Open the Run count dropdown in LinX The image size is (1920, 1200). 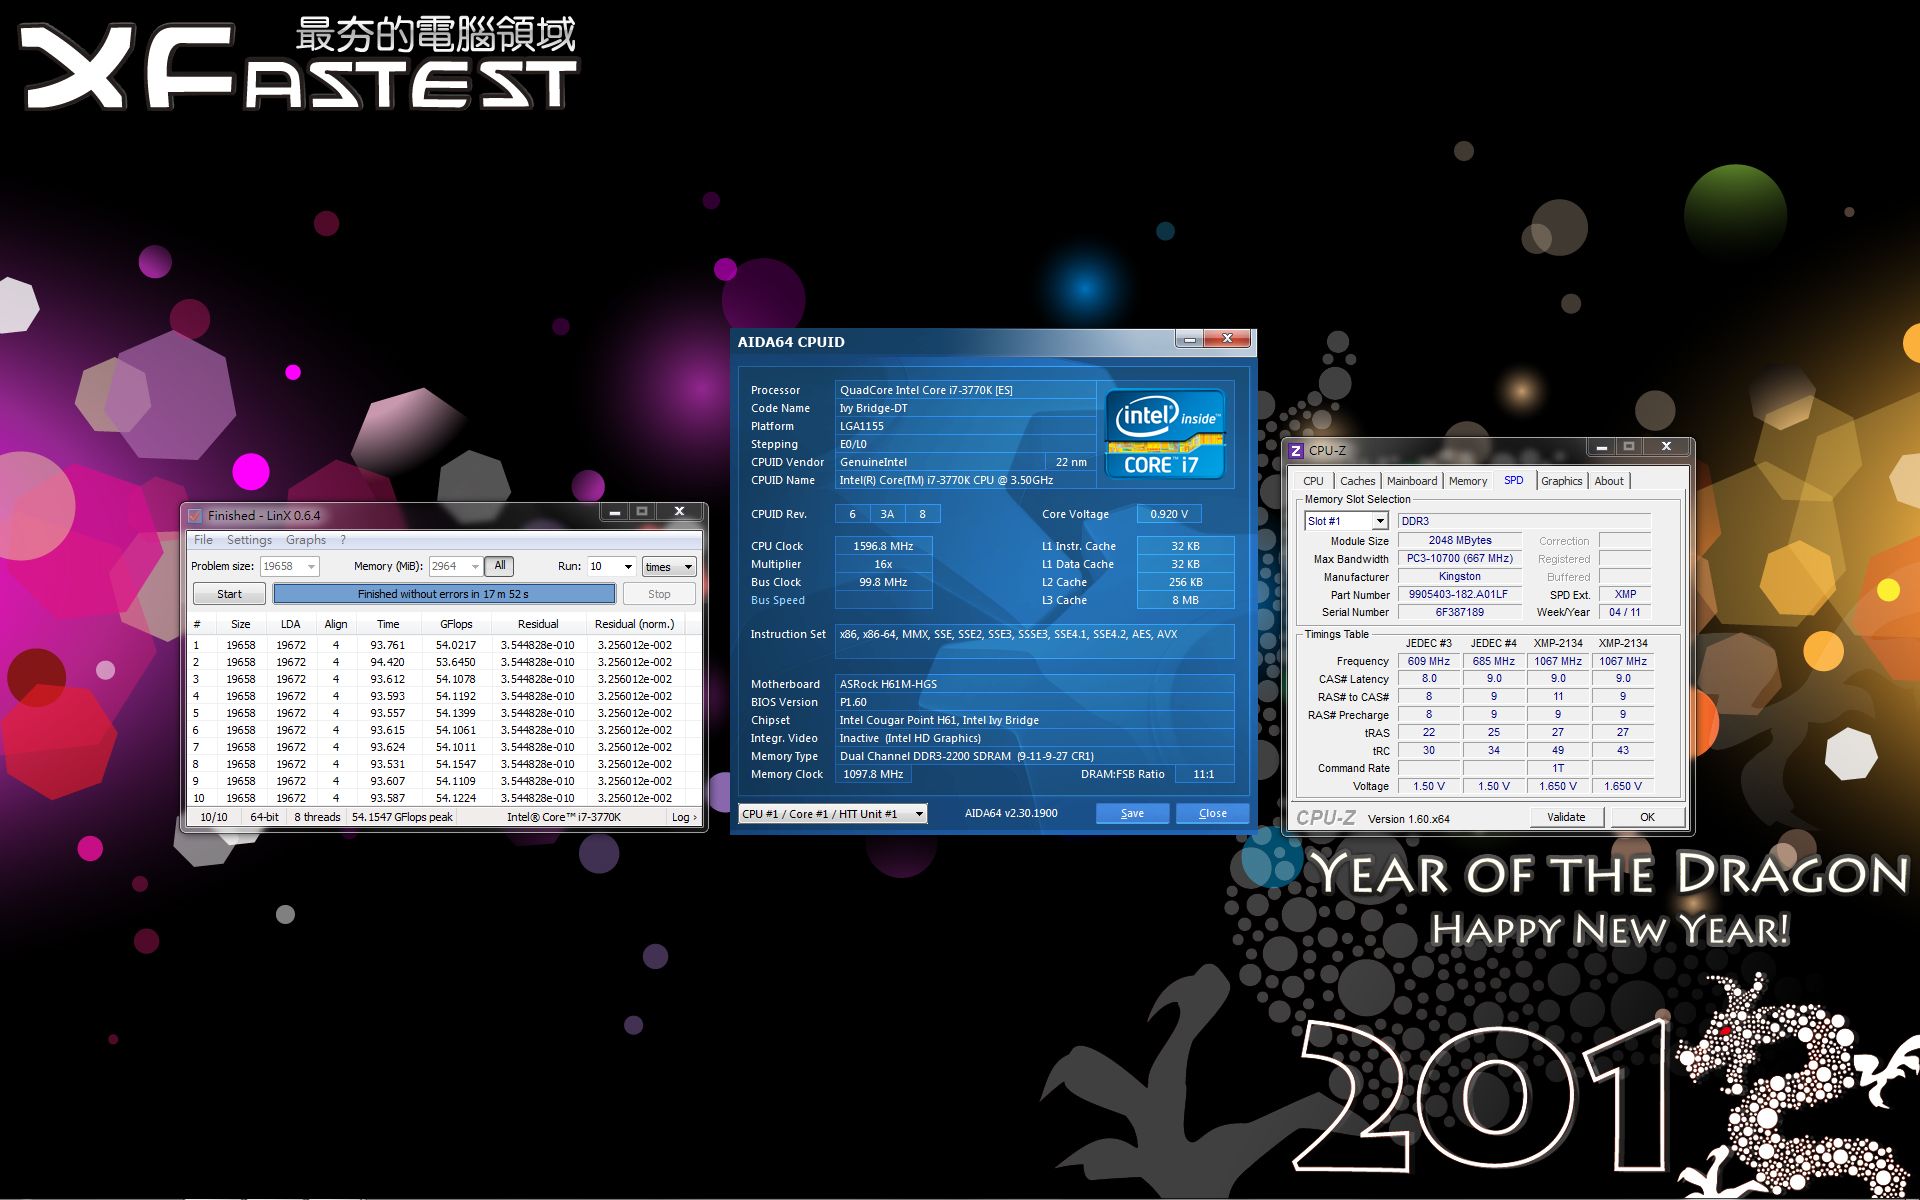click(x=628, y=567)
